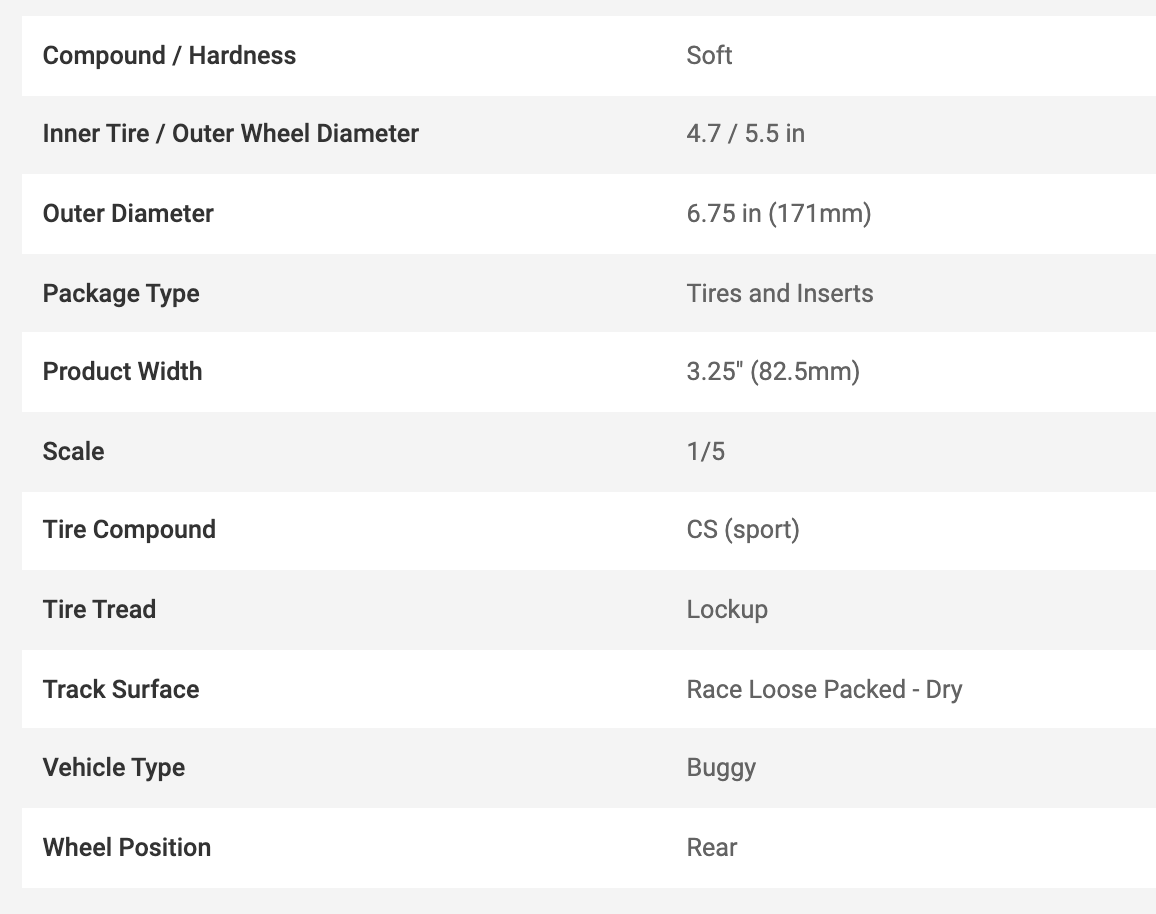Select the Lockup tread value
The image size is (1156, 914).
point(727,609)
